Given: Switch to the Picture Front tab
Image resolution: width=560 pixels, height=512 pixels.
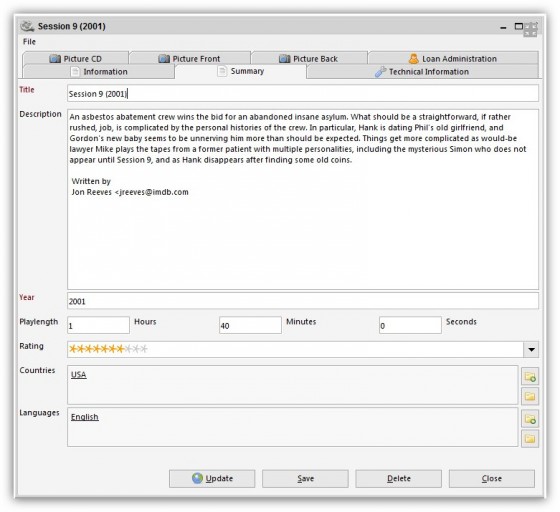Looking at the screenshot, I should click(190, 59).
